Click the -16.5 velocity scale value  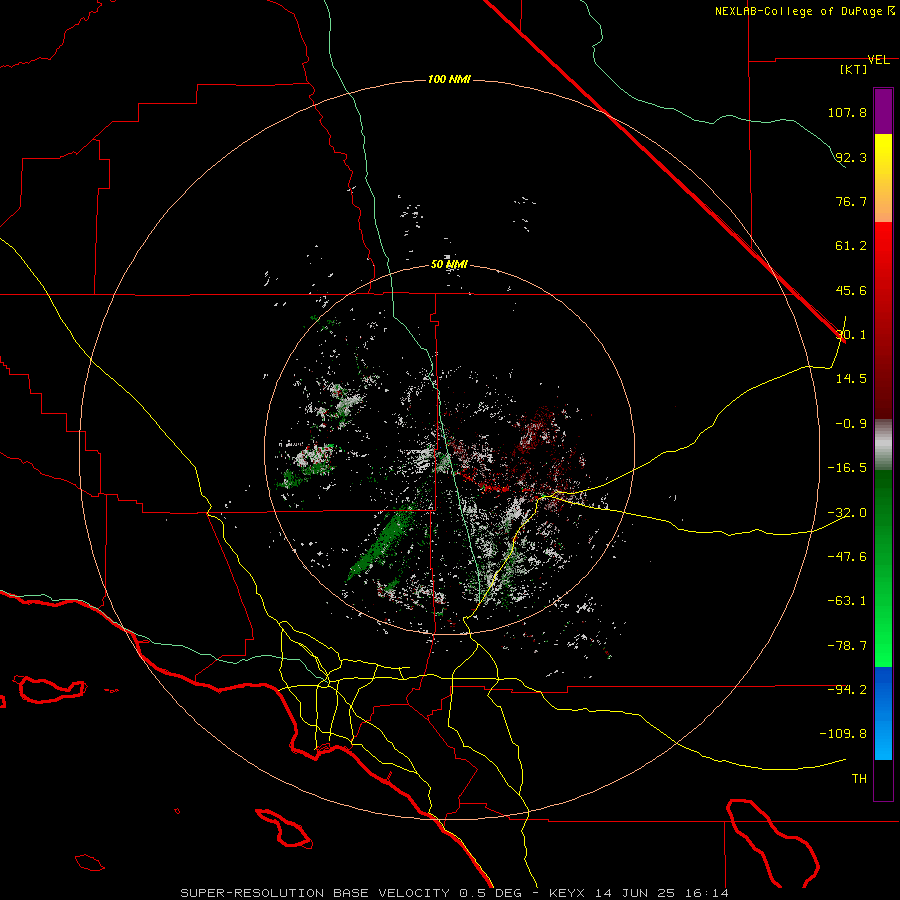point(847,468)
